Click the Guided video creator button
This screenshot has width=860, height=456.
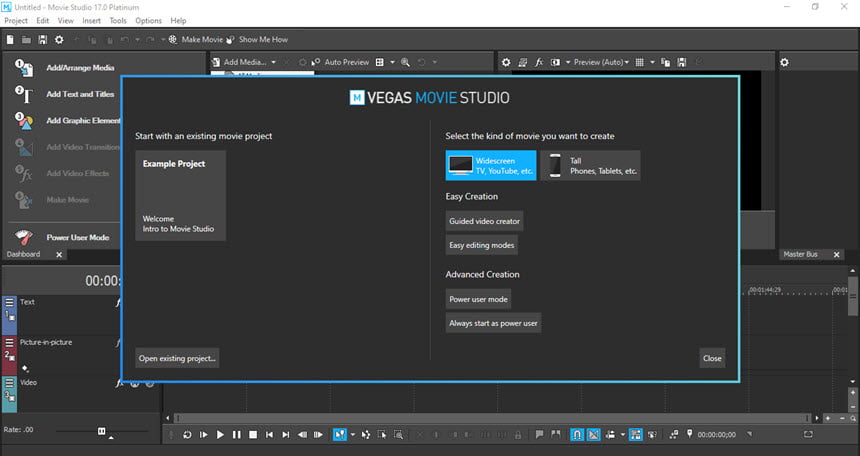484,221
